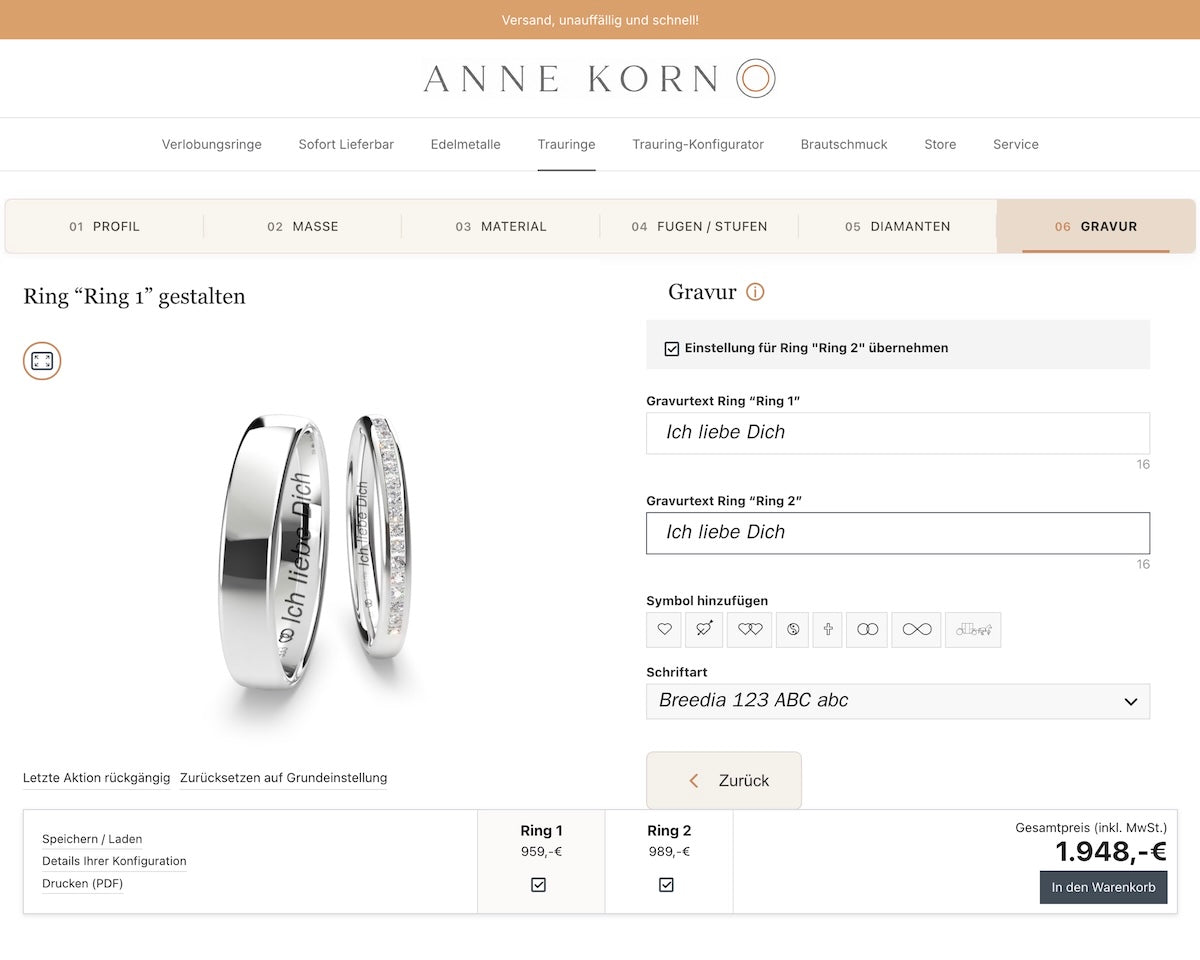Switch to the 05 Diamanten step

tap(897, 227)
